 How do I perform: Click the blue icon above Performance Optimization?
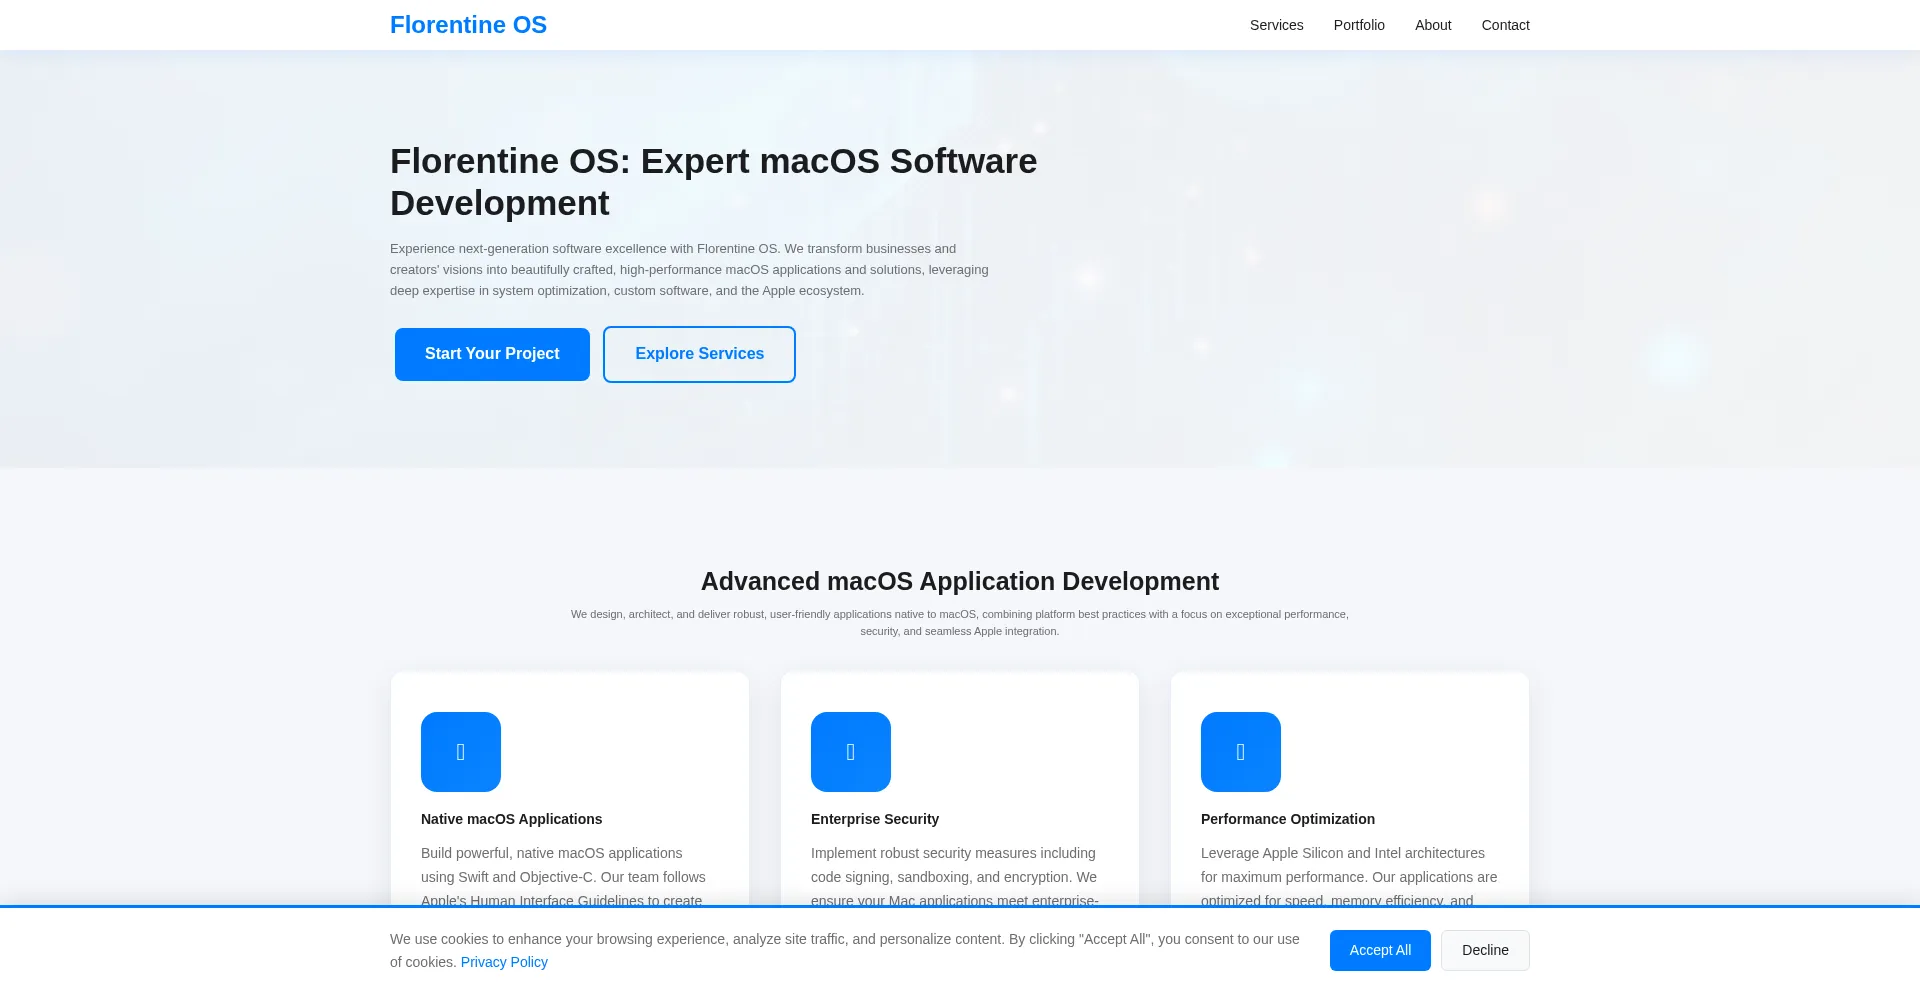(1240, 752)
